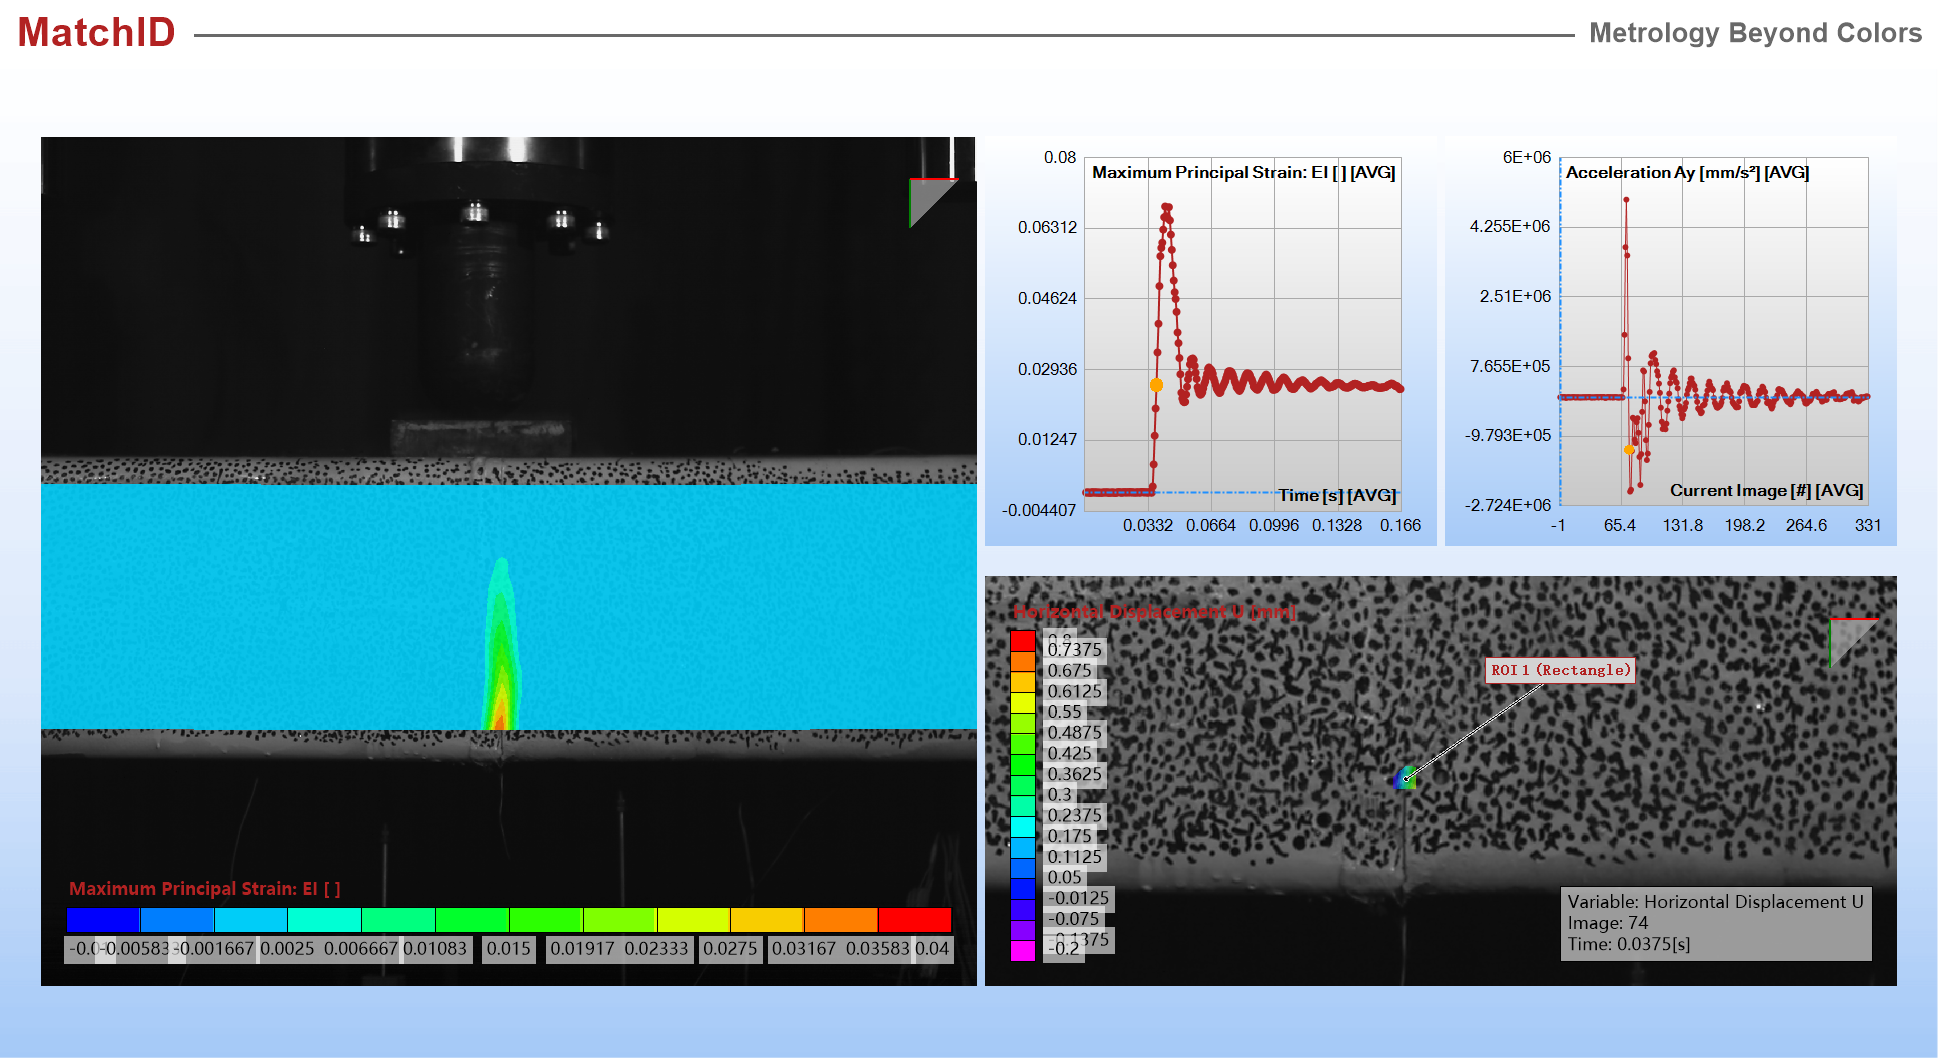Click the yellow swatch in the strain color bar
The width and height of the screenshot is (1938, 1058).
693,920
